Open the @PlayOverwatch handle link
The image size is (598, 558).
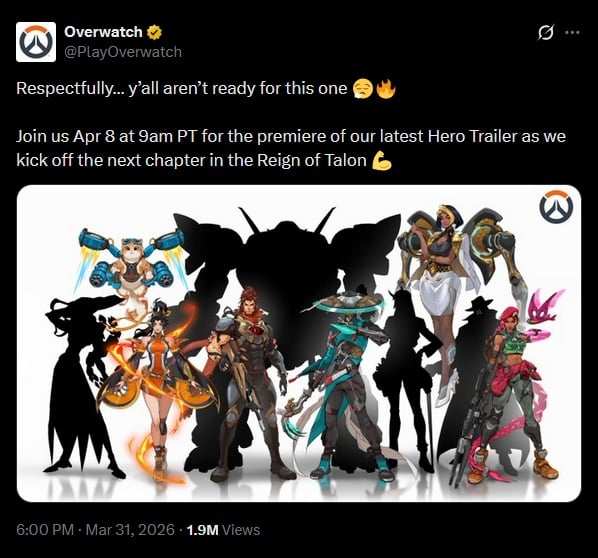(123, 52)
